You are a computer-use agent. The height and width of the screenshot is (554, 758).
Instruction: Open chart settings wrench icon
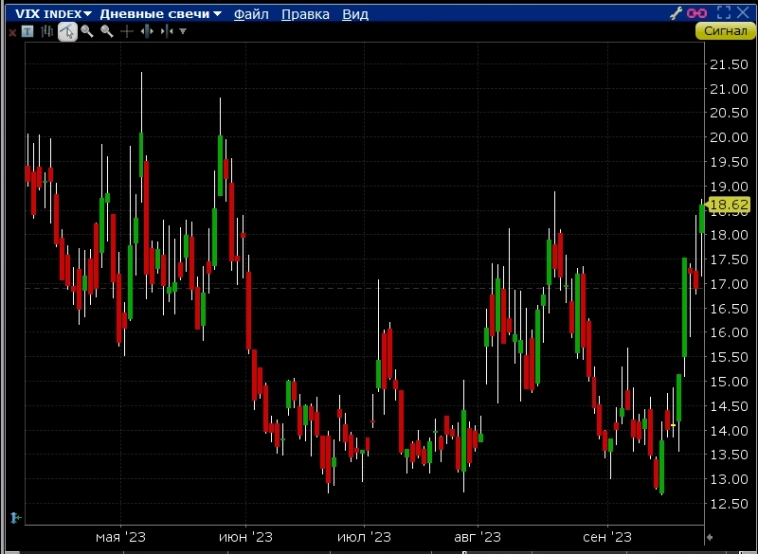pos(677,13)
